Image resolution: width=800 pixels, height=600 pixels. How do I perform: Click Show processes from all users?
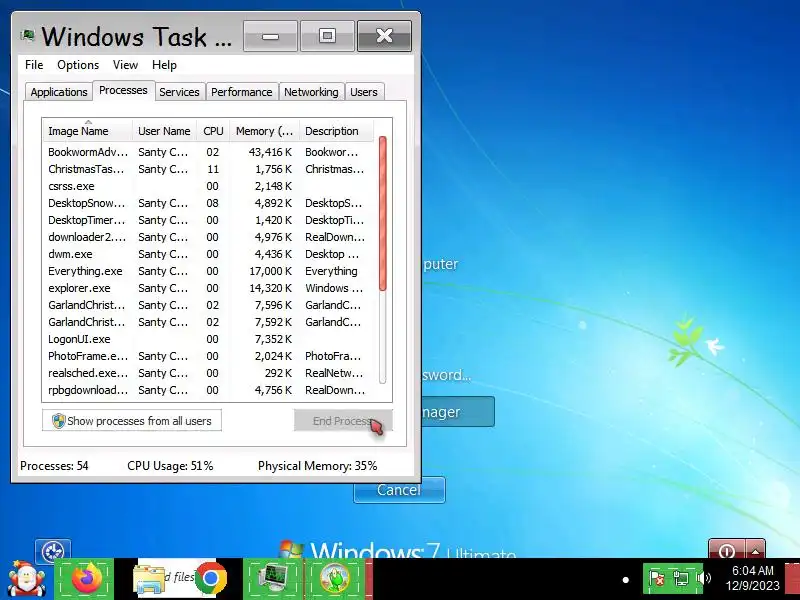(x=132, y=420)
